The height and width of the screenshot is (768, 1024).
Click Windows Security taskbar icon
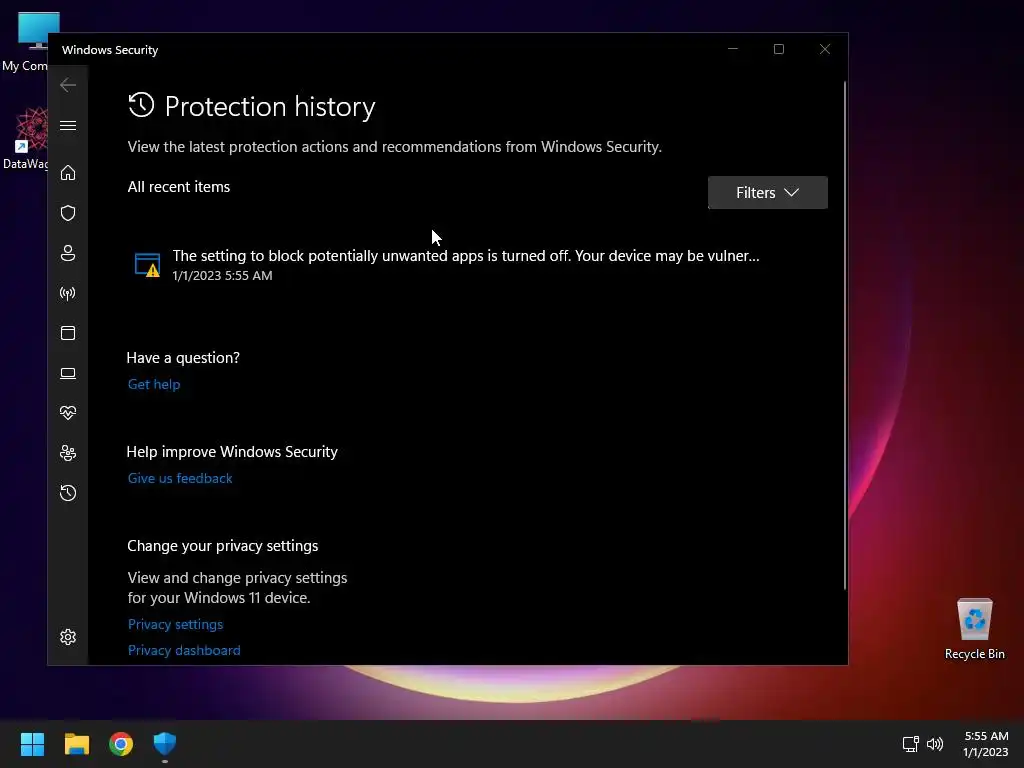point(165,744)
